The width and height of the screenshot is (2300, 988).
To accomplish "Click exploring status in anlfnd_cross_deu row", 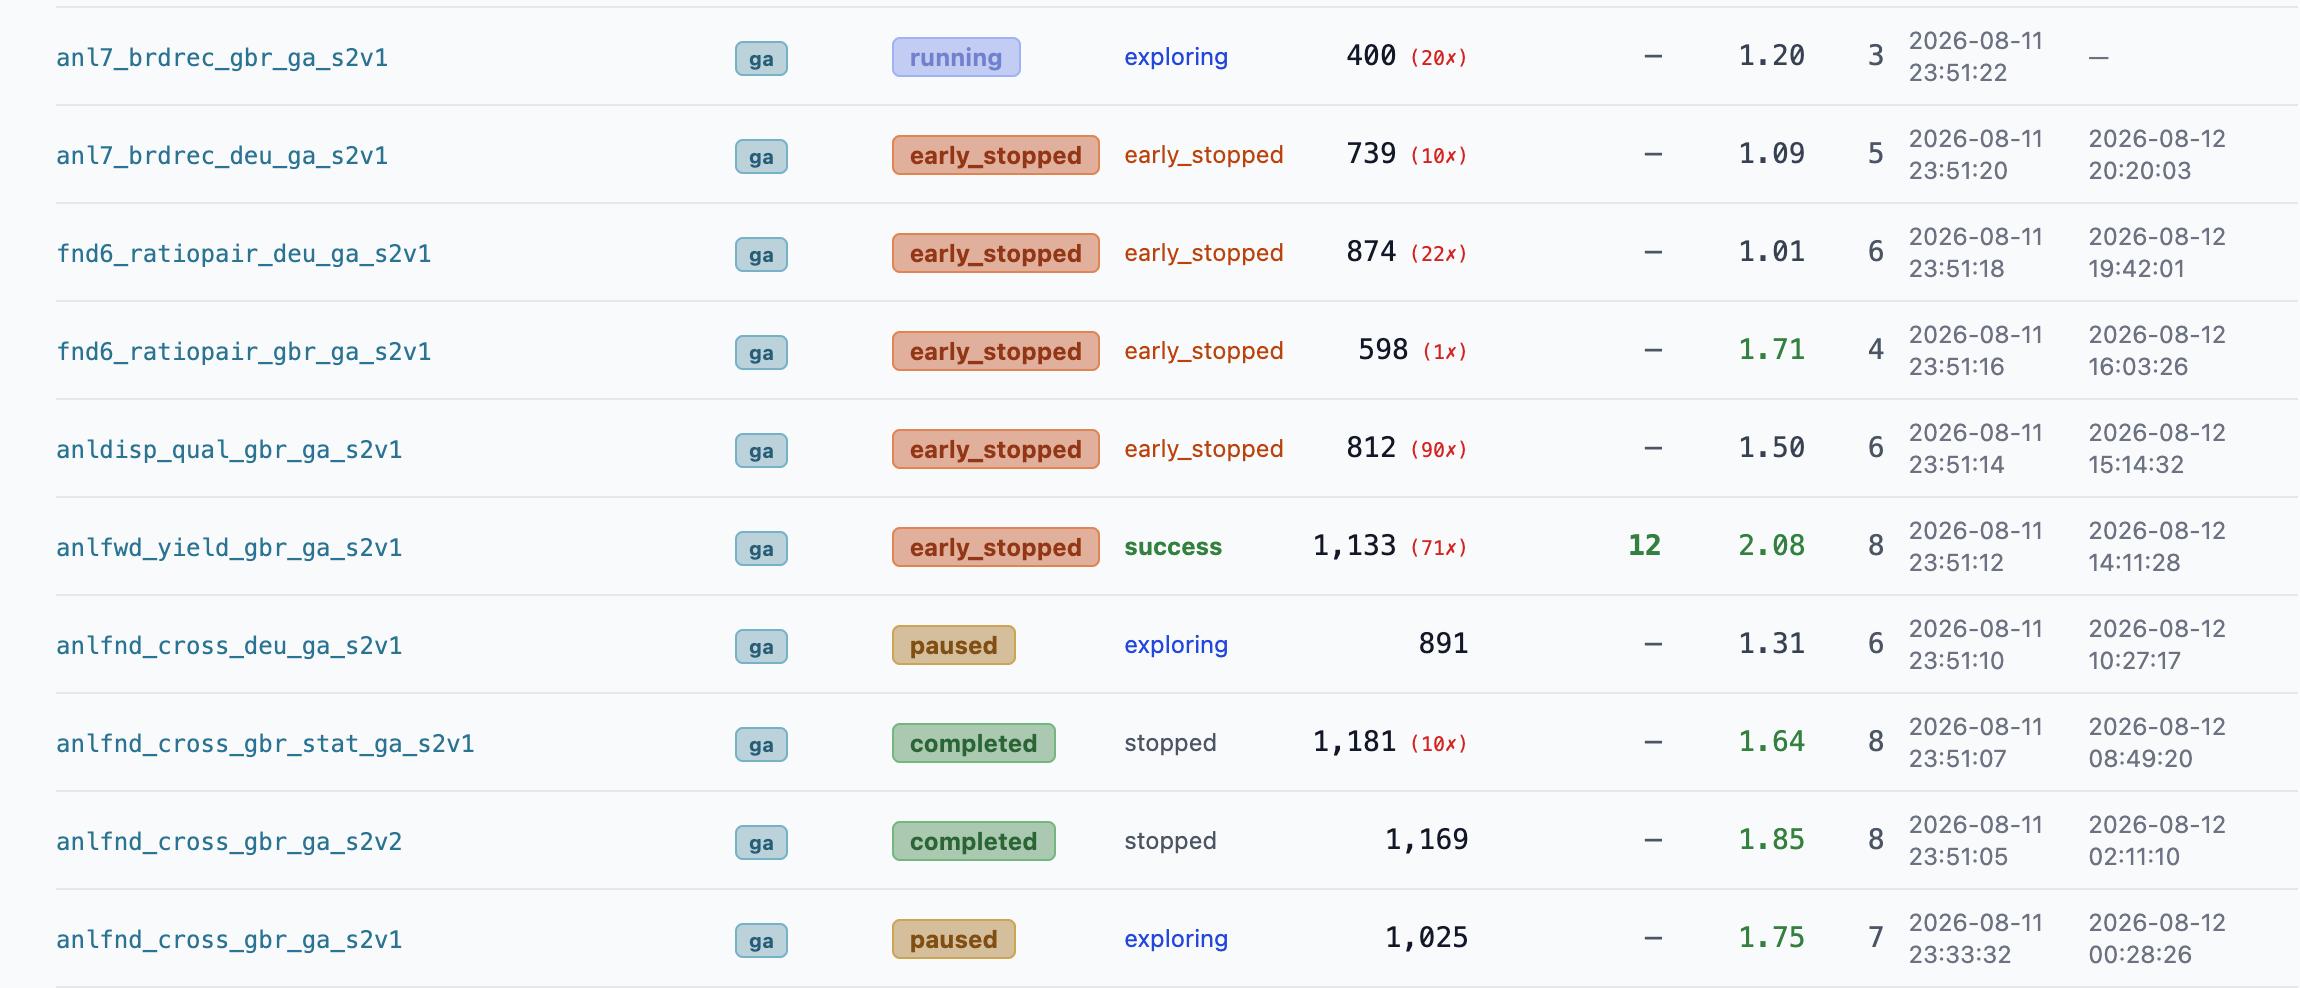I will [1176, 645].
